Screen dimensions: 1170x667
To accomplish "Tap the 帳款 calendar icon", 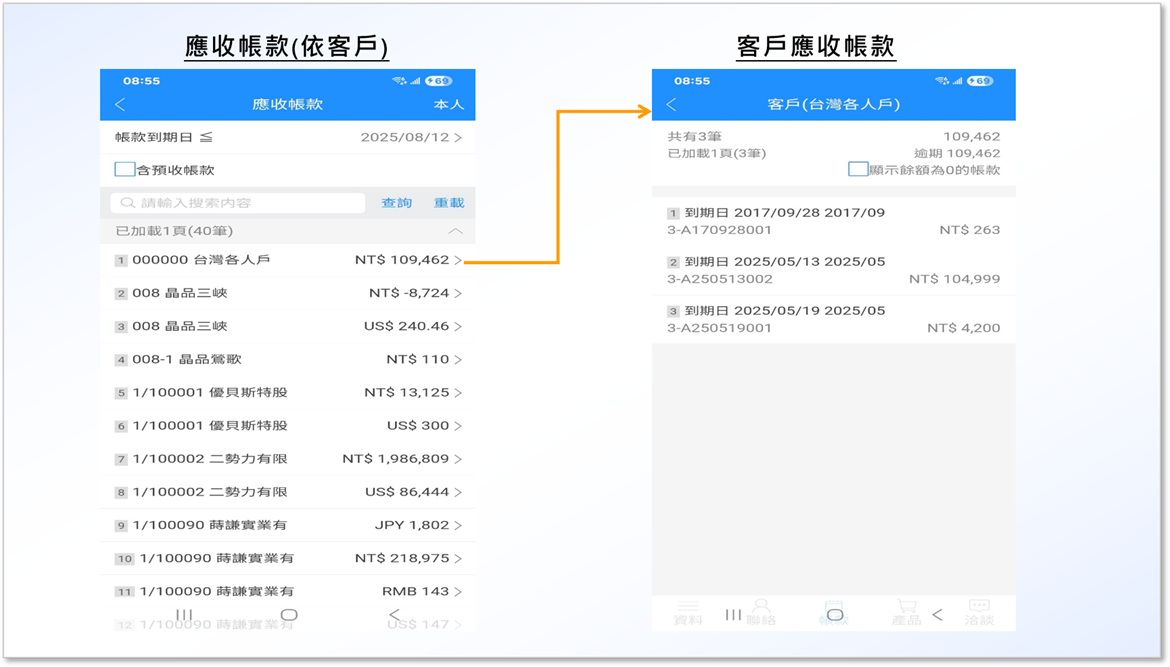I will (x=833, y=607).
